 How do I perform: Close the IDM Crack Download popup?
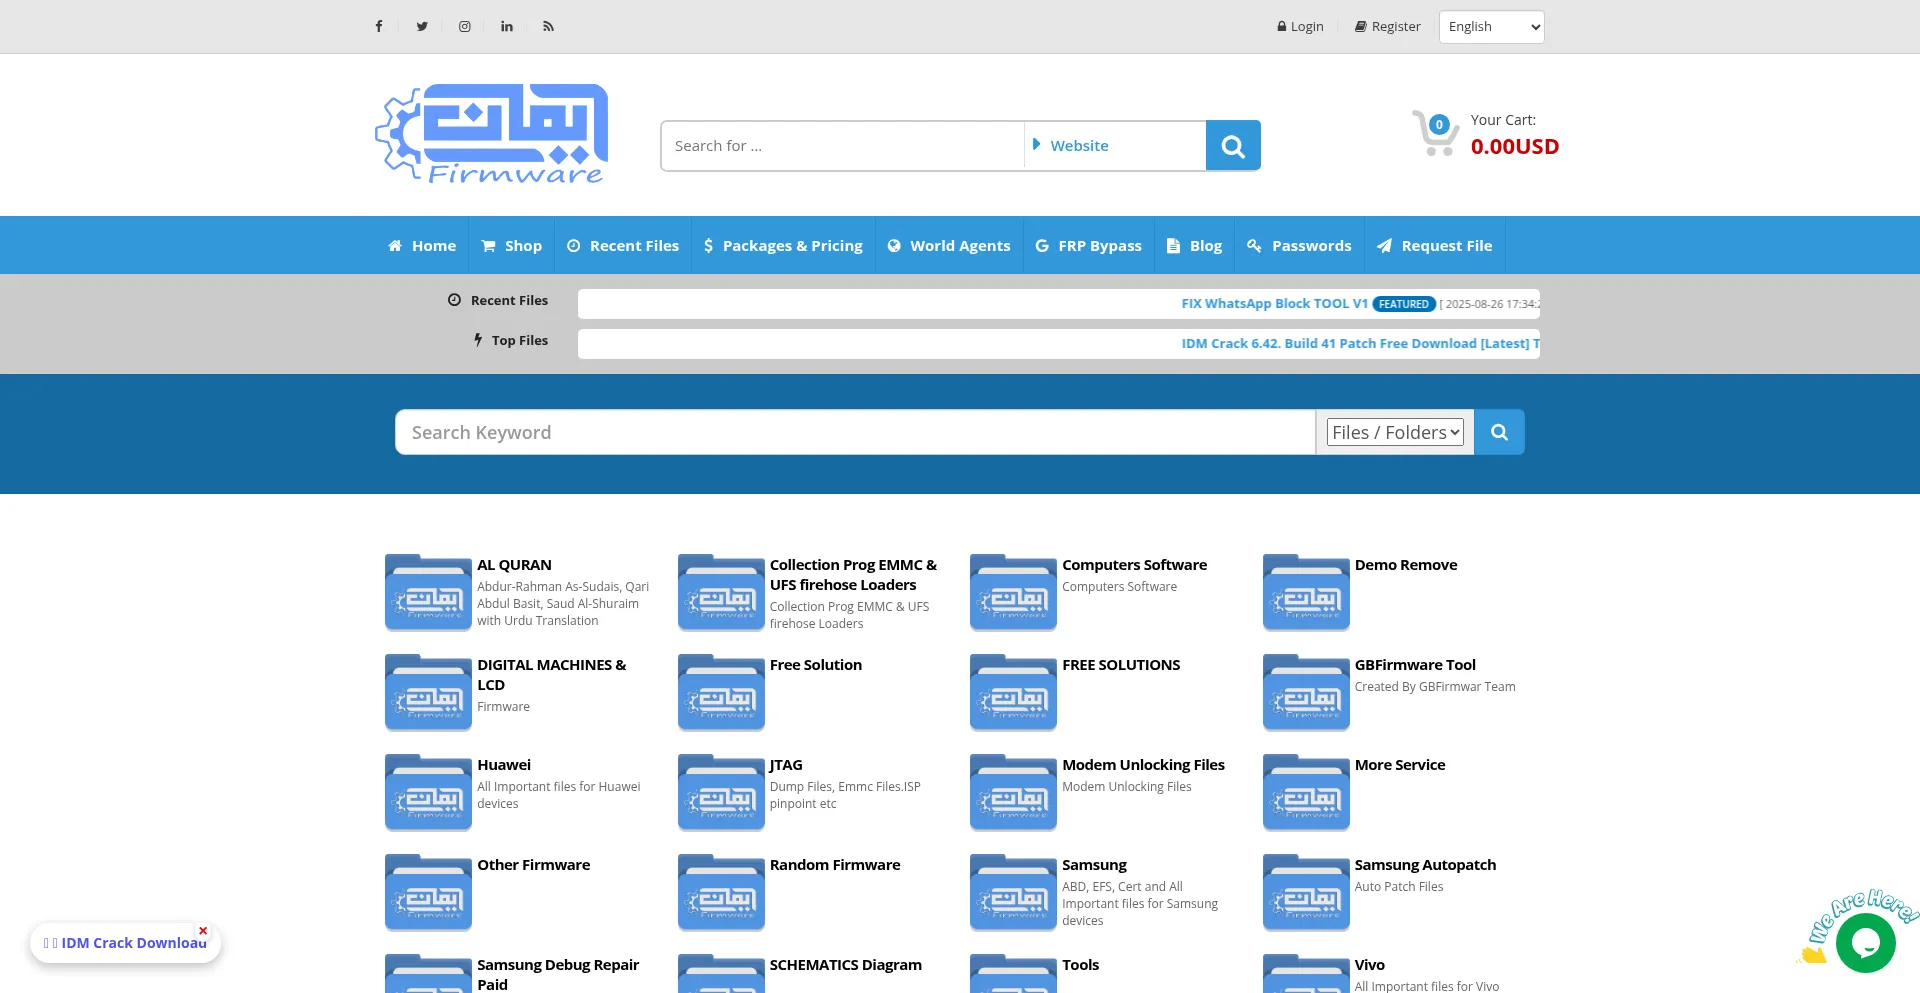coord(203,931)
